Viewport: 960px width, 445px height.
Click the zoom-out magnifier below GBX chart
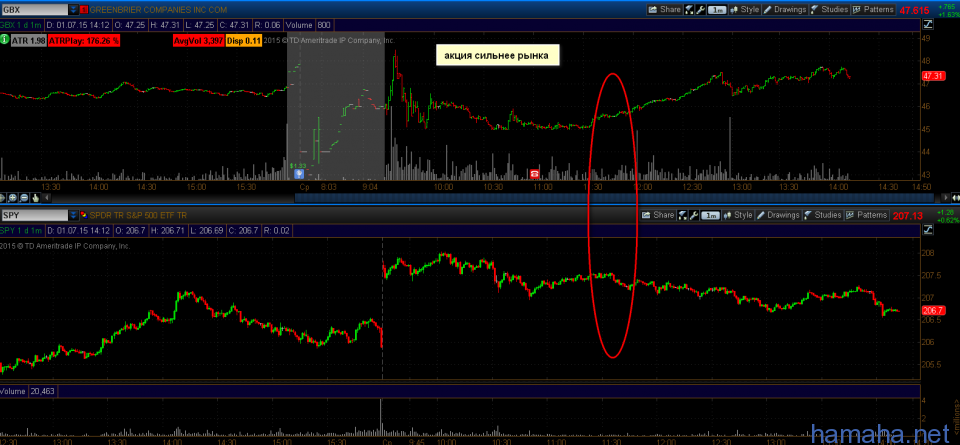click(x=24, y=198)
